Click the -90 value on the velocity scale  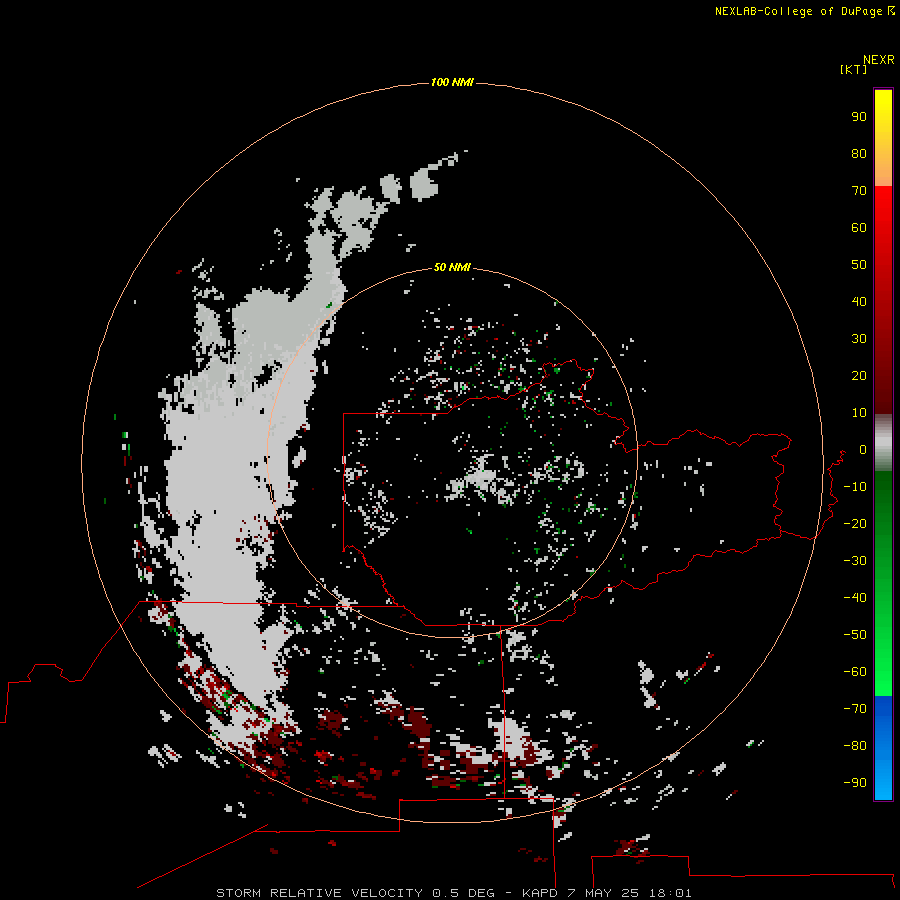(x=855, y=783)
